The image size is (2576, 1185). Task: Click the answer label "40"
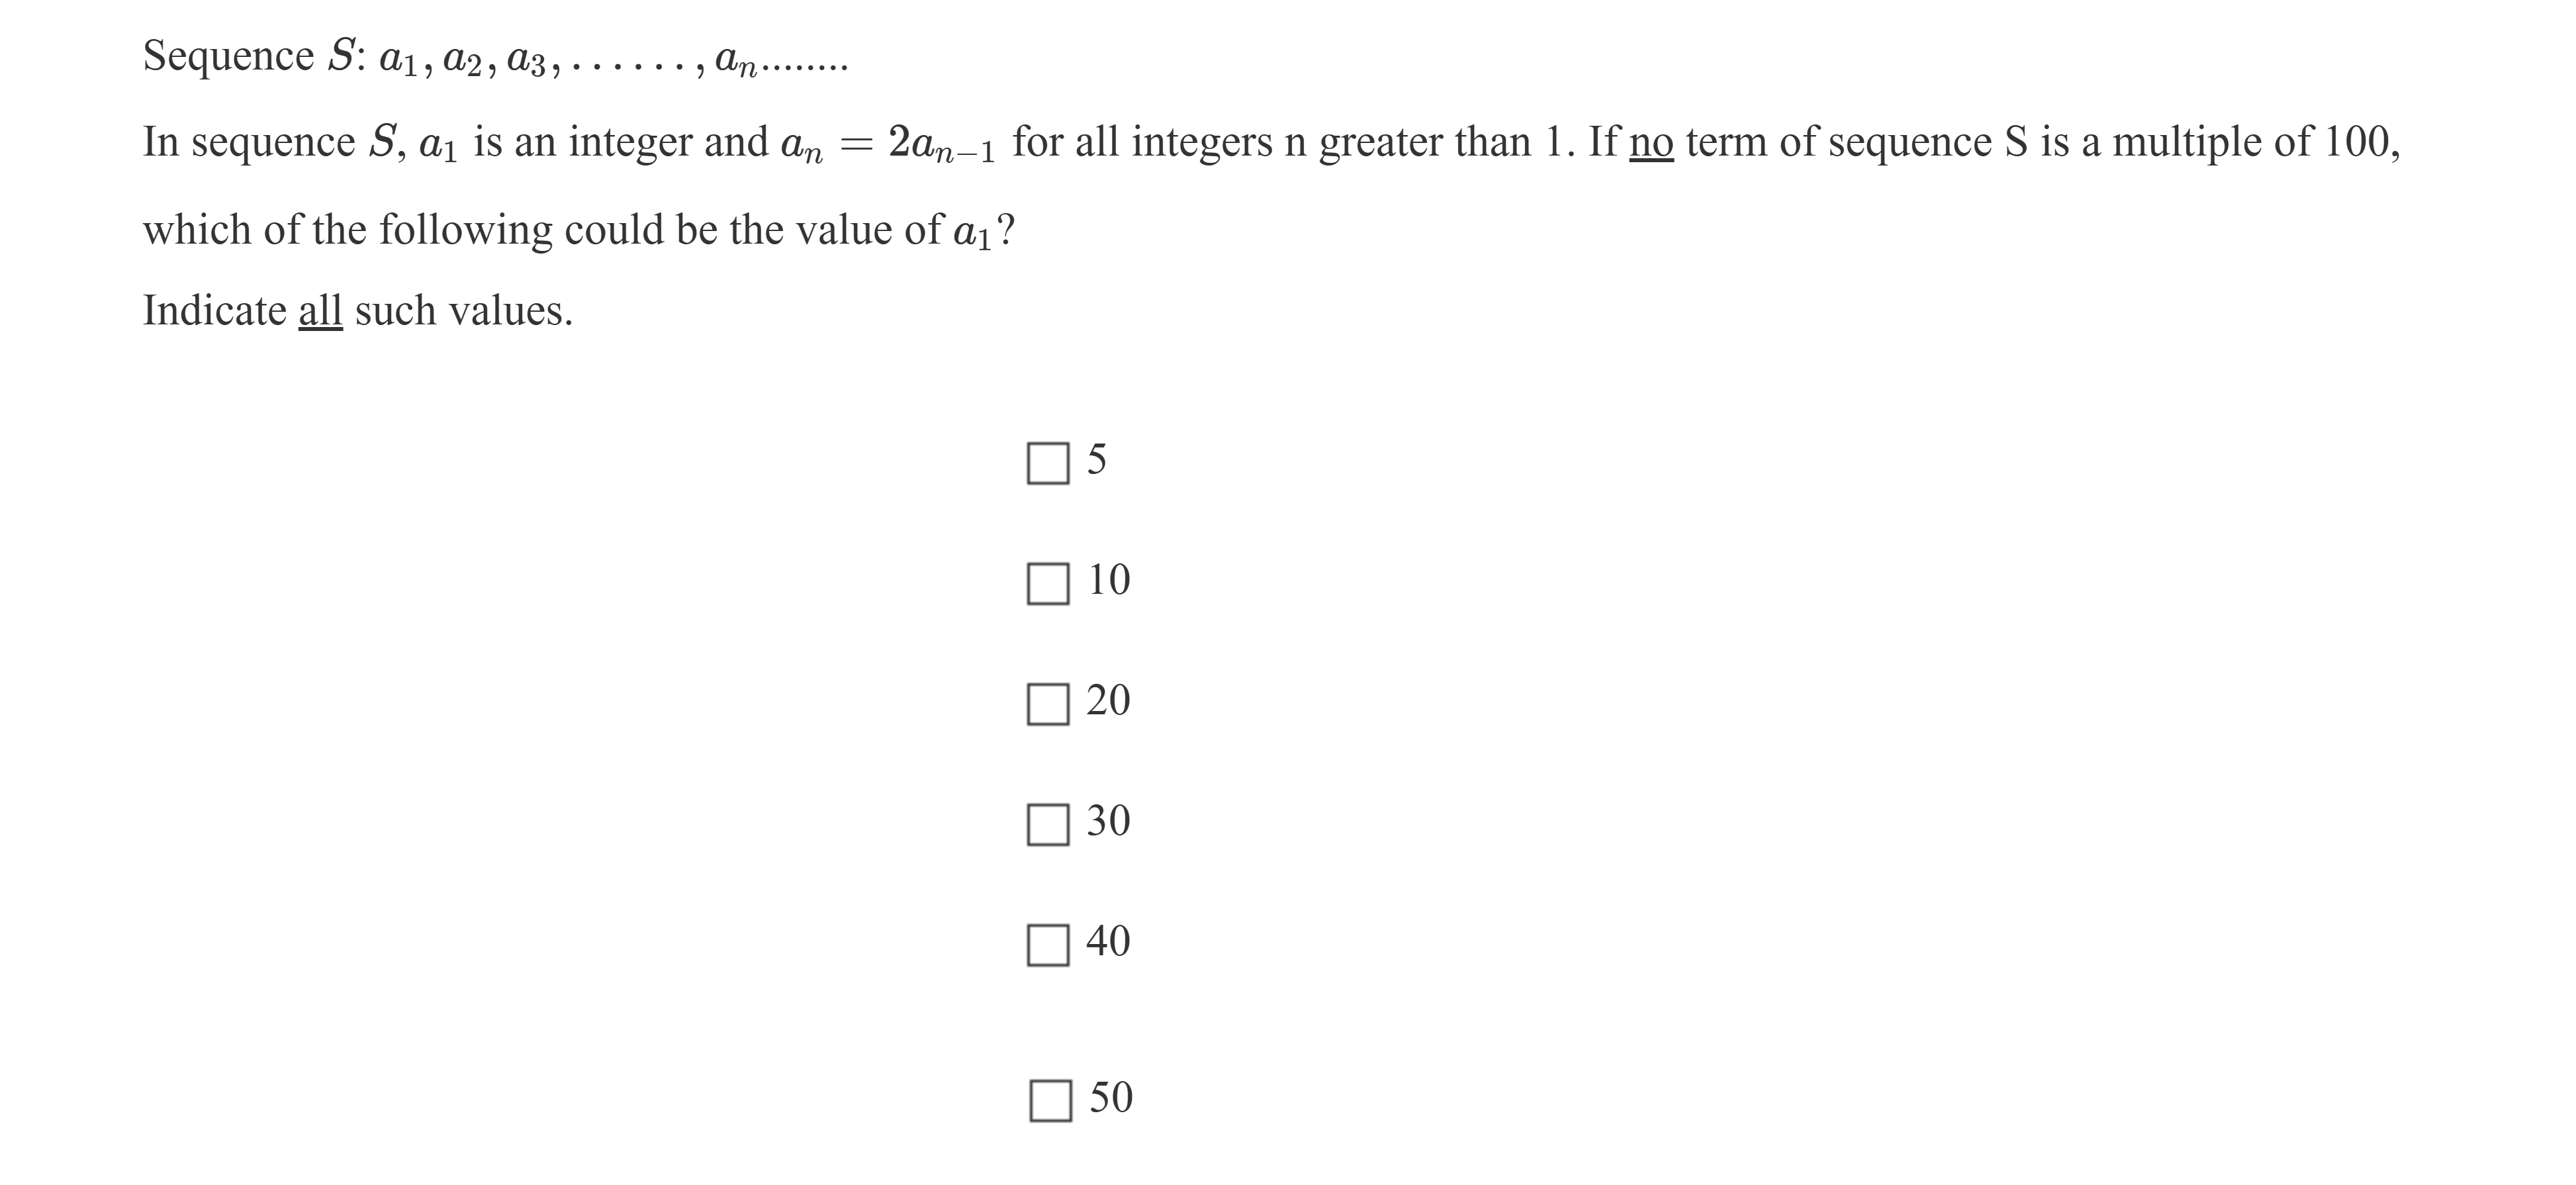pyautogui.click(x=1108, y=941)
